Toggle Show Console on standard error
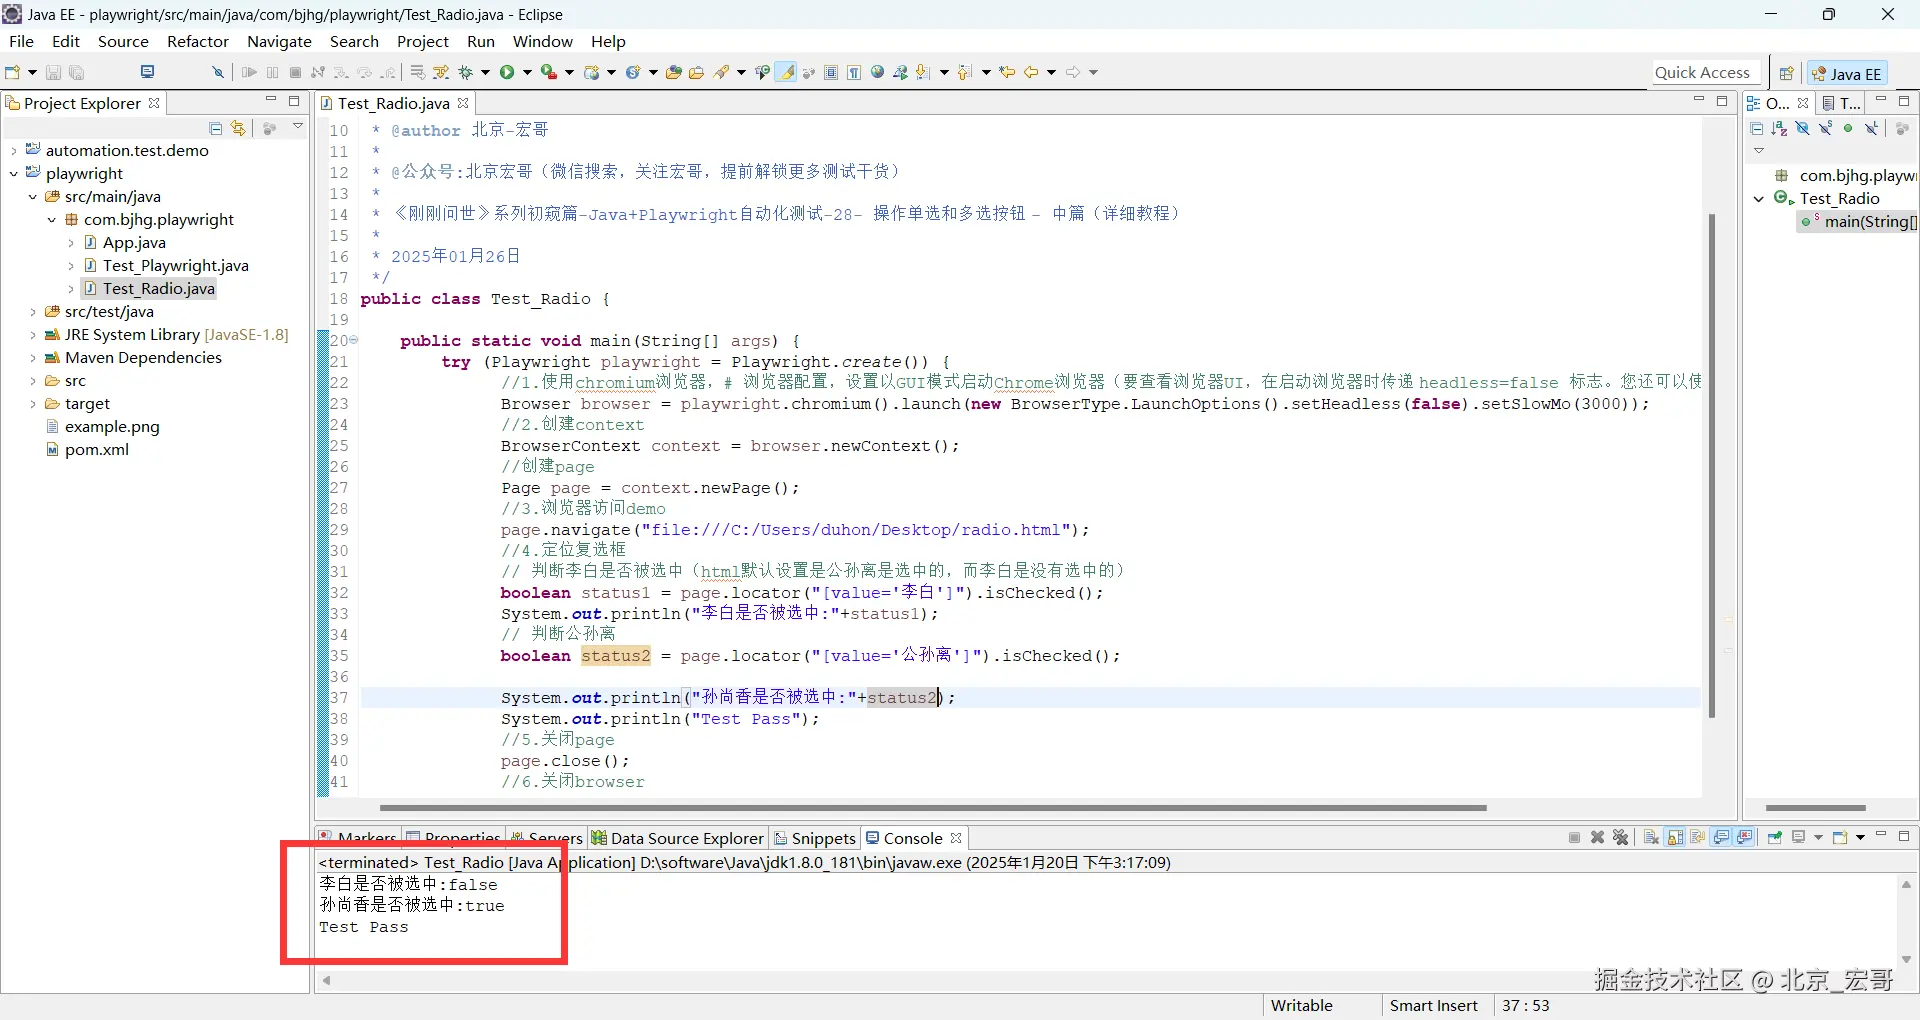 click(1744, 838)
